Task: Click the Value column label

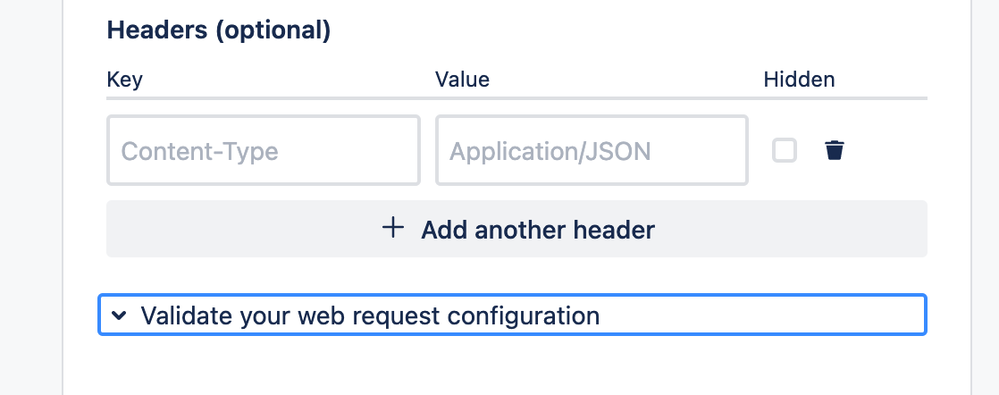Action: 463,80
